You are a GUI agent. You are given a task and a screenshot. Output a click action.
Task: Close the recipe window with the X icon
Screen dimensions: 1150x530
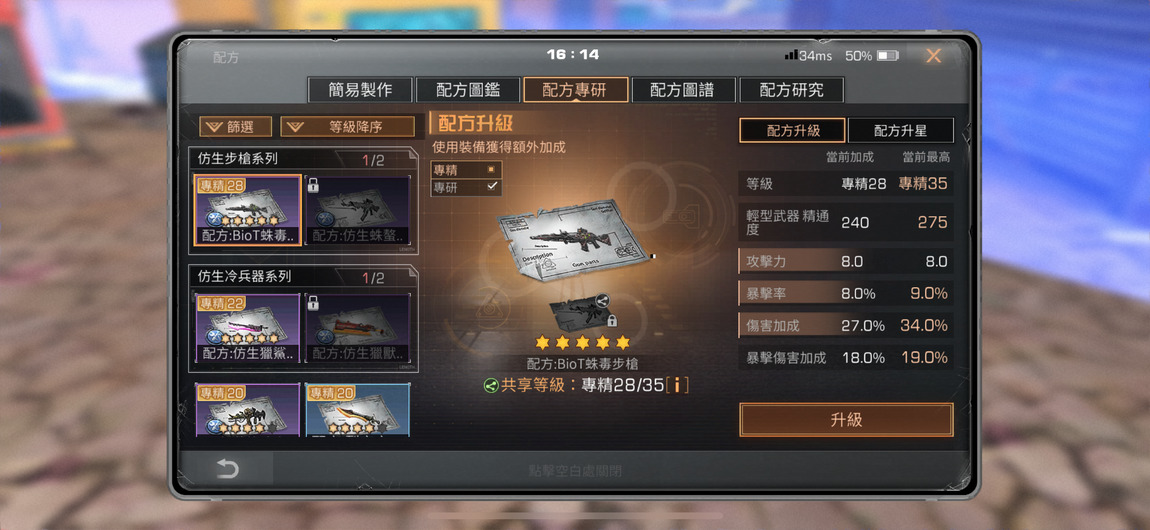[933, 56]
